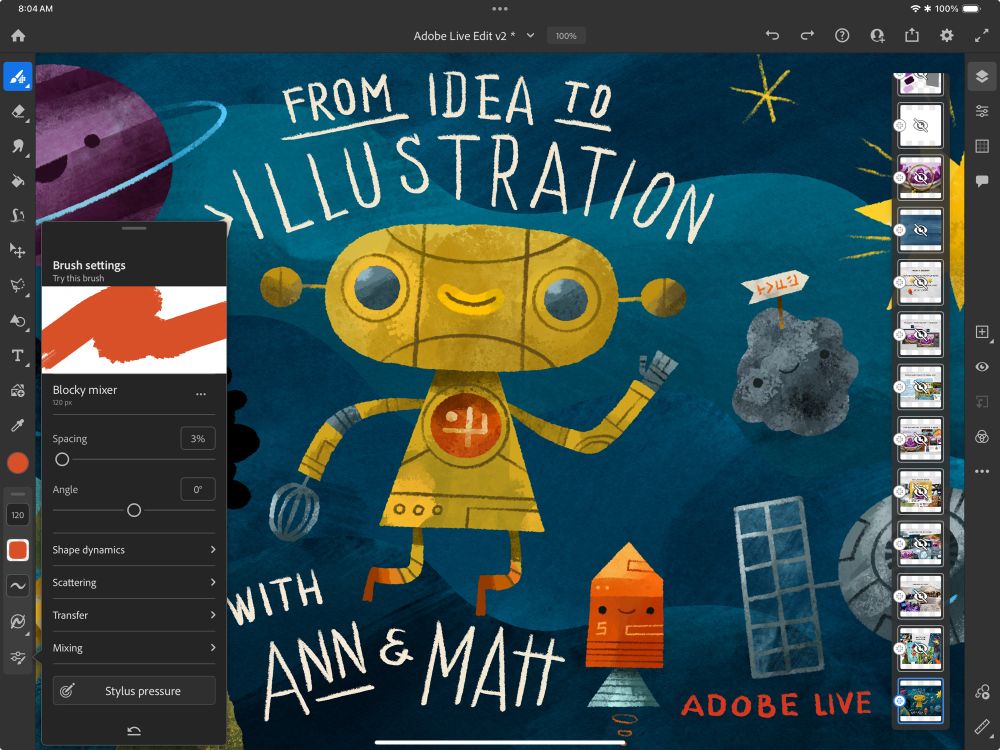Tap the brush preview to try it
1000x750 pixels.
134,330
